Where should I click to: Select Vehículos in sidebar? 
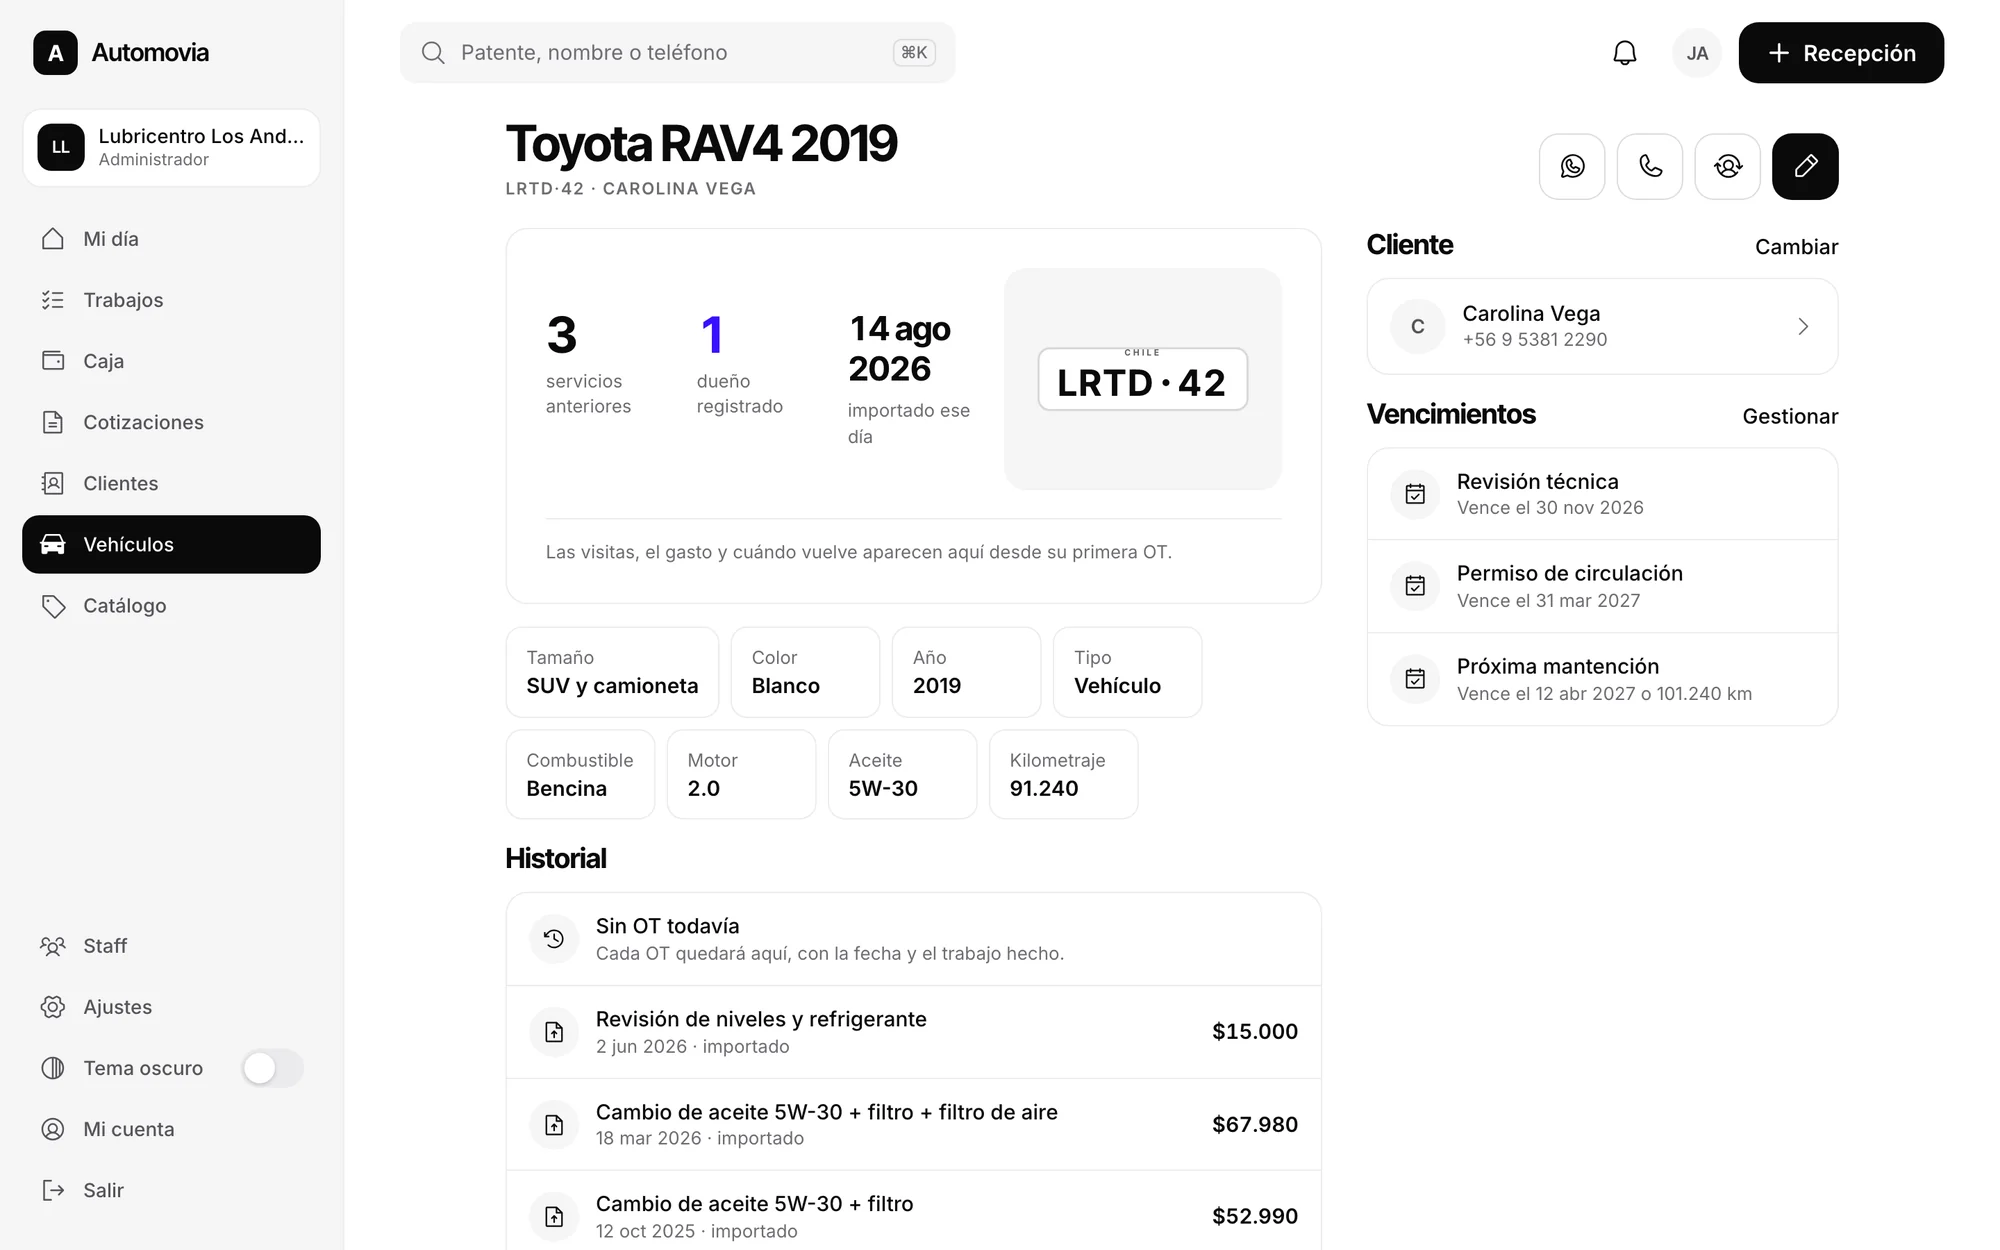(171, 544)
